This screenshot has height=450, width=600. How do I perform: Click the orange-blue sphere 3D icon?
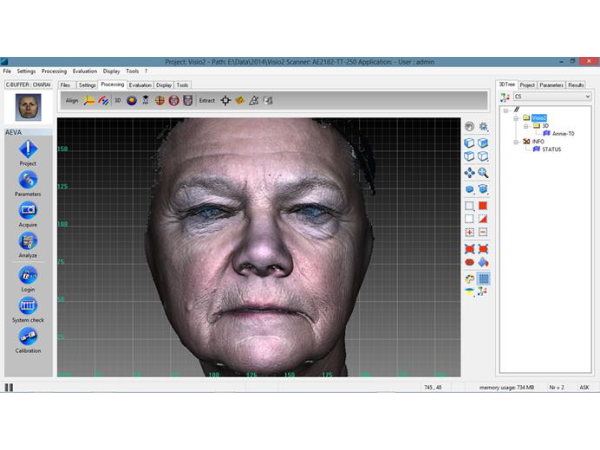132,101
